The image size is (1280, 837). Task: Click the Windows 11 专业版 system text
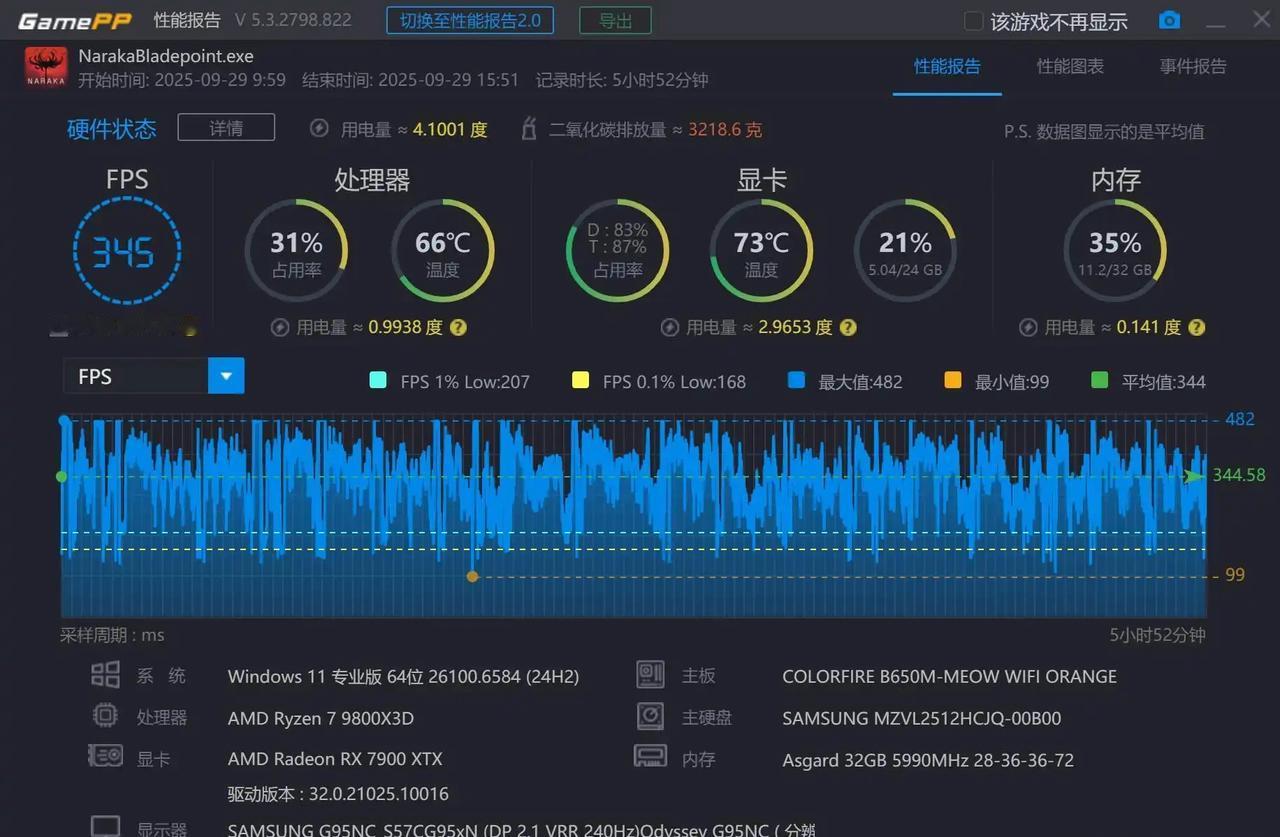tap(404, 676)
